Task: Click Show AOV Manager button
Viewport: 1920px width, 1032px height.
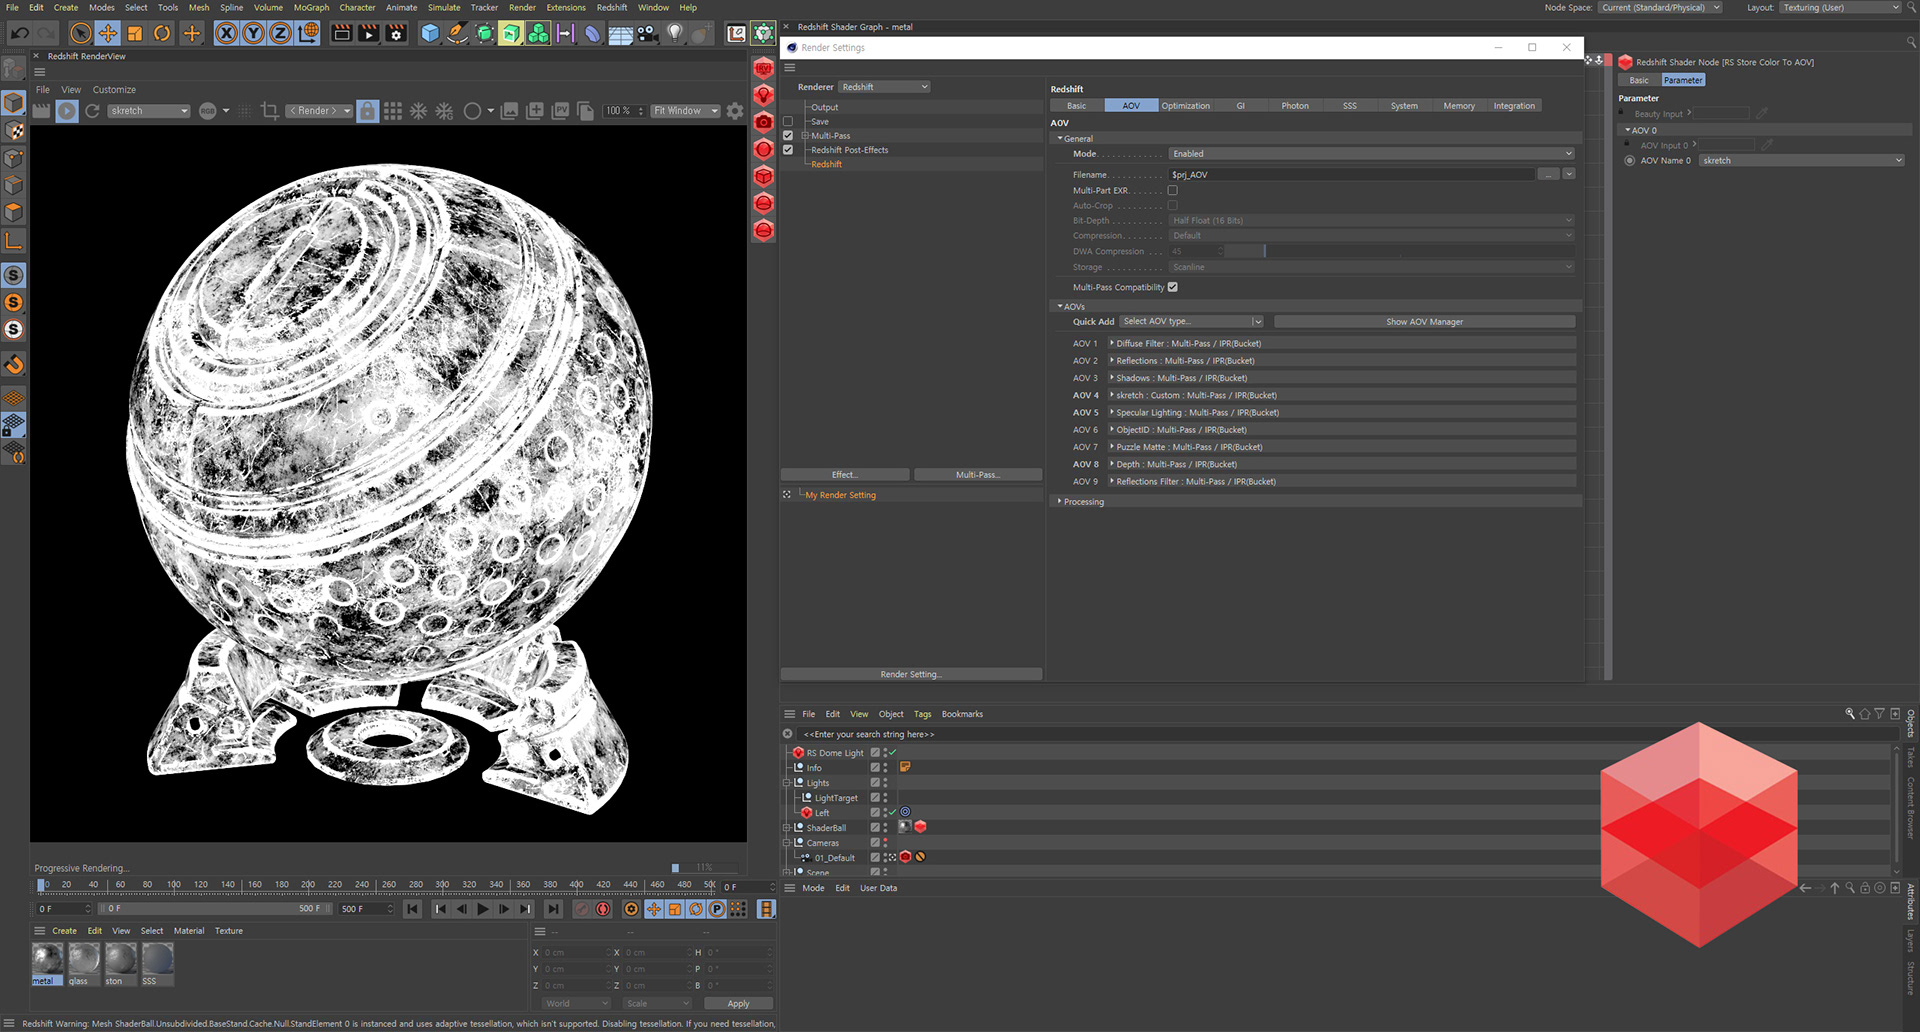Action: click(1424, 322)
